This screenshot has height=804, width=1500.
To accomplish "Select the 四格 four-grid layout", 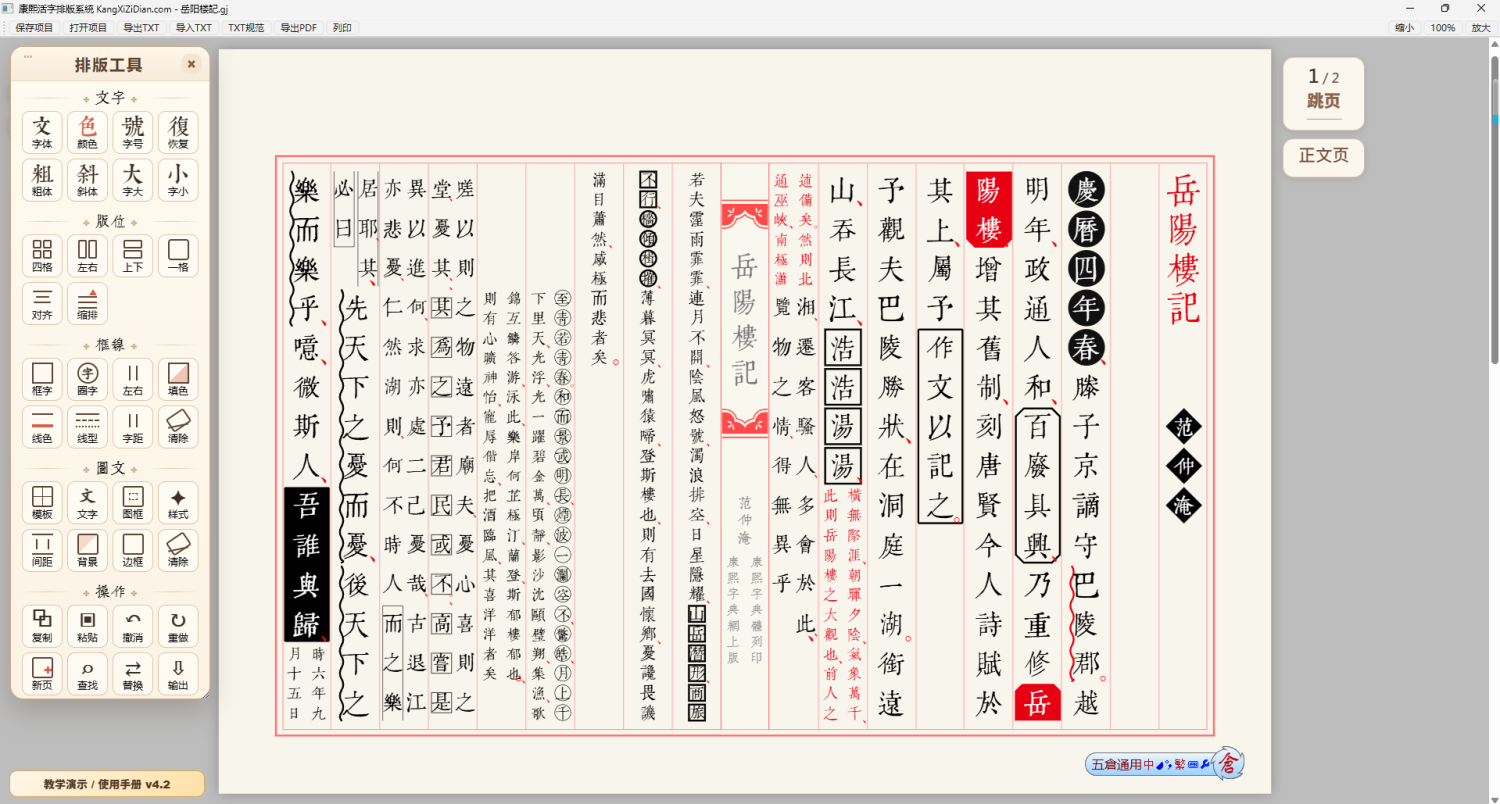I will tap(42, 256).
